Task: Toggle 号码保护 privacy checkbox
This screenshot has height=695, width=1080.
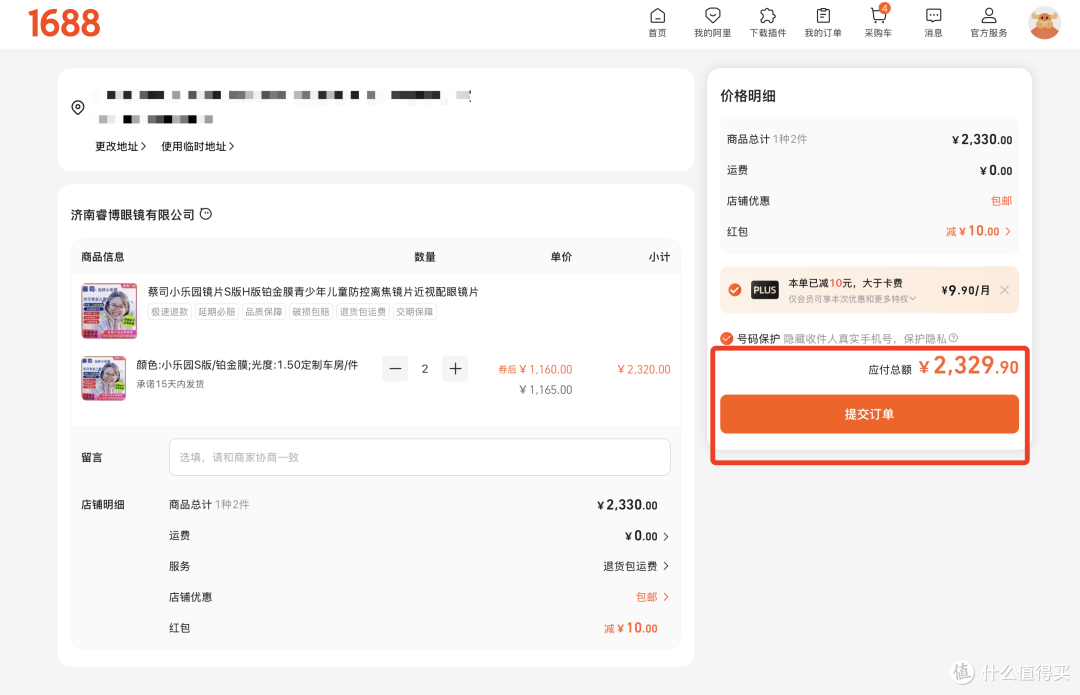Action: [726, 338]
